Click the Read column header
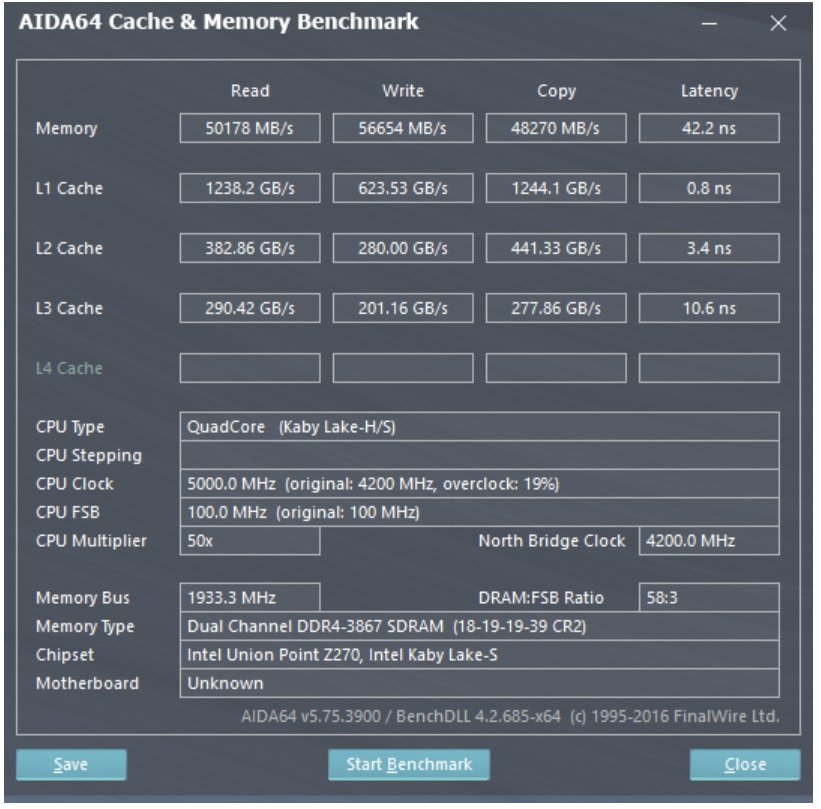821x809 pixels. 250,91
